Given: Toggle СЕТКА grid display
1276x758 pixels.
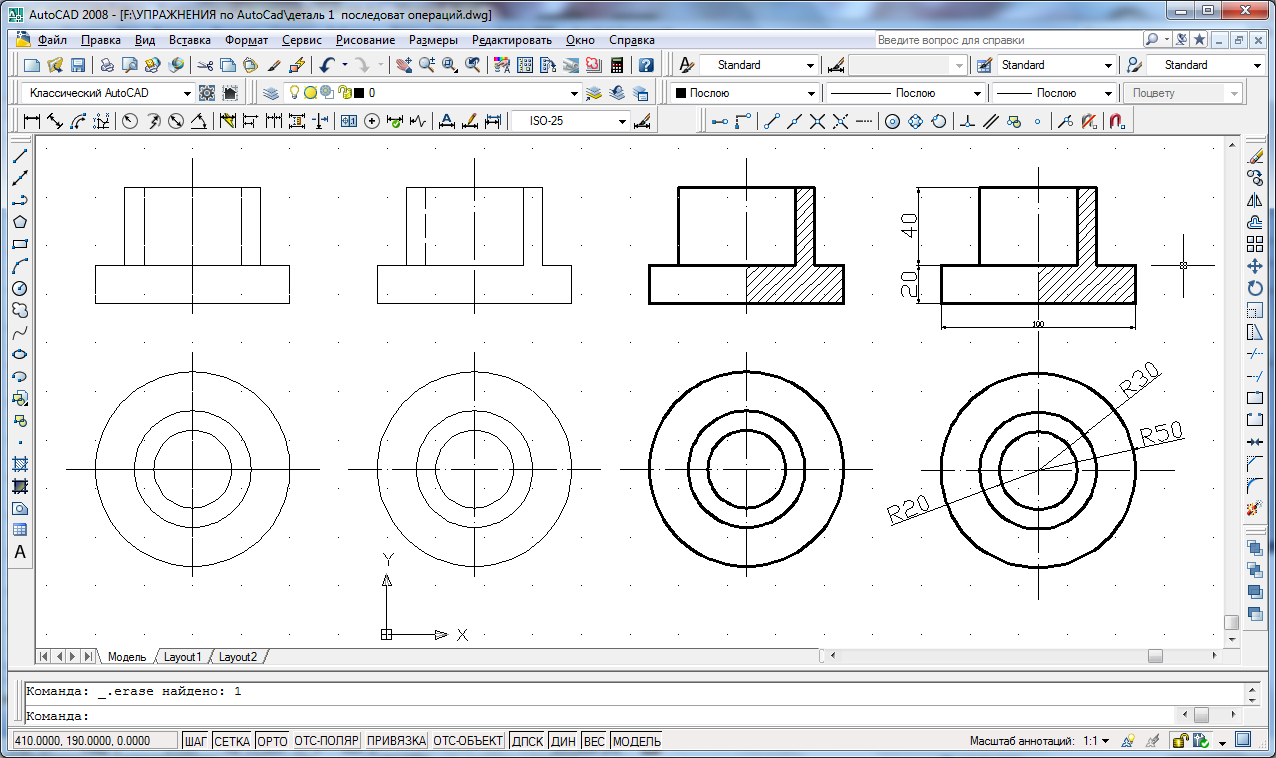Looking at the screenshot, I should 232,741.
